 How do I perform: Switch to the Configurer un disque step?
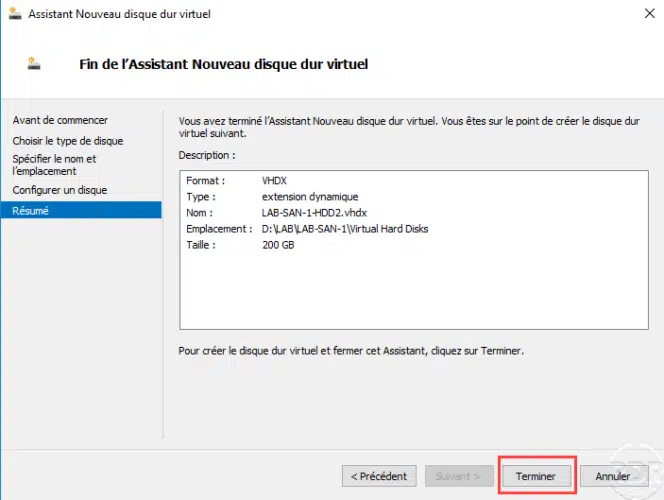(60, 190)
